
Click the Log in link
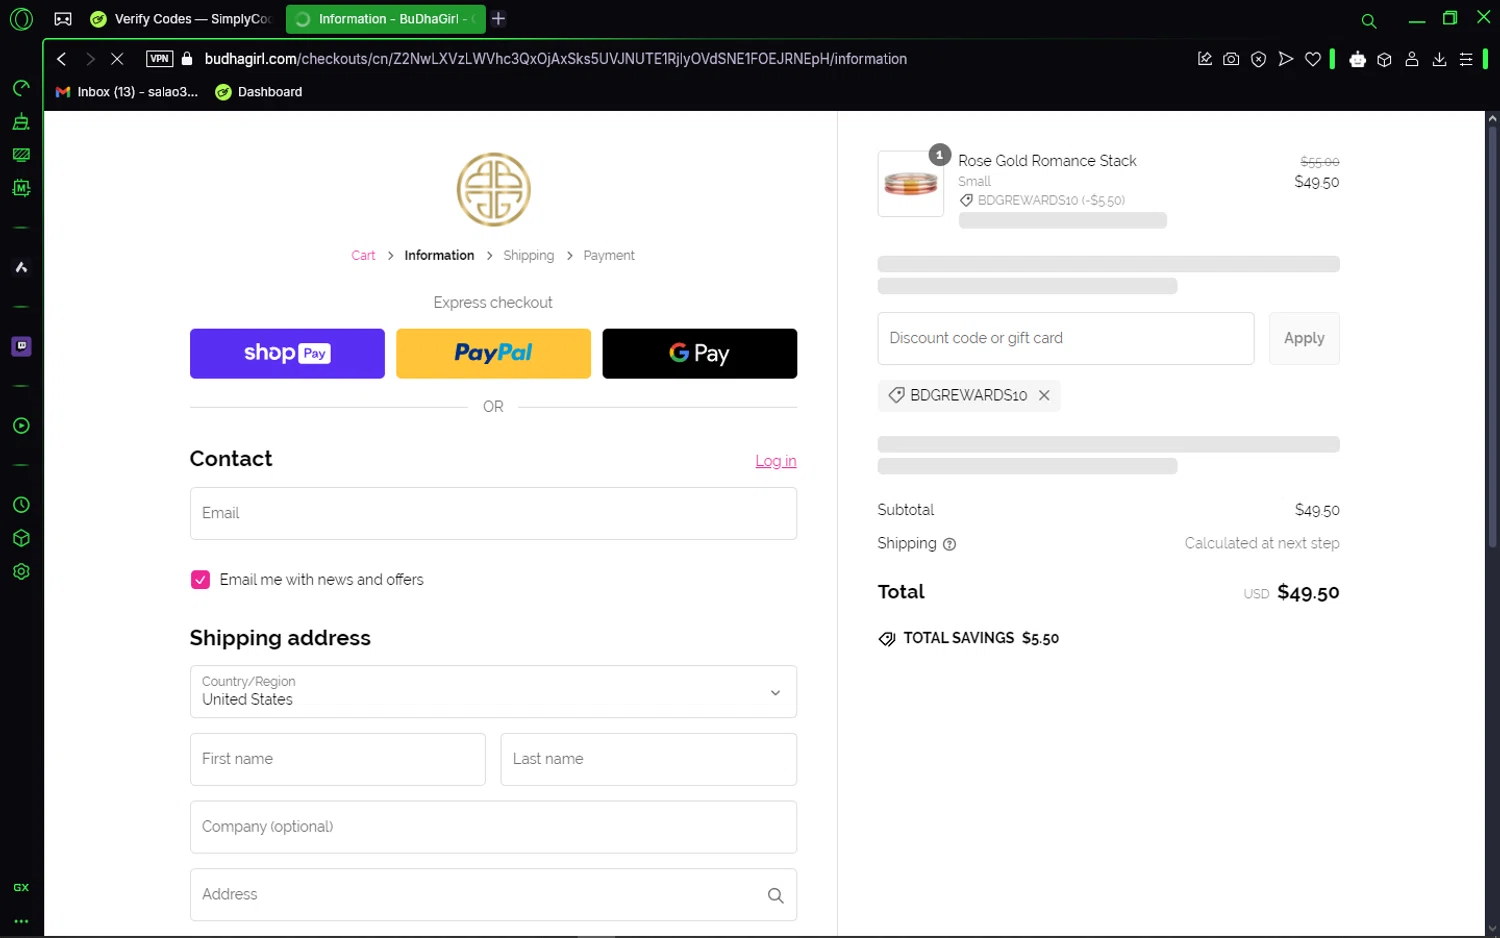776,461
